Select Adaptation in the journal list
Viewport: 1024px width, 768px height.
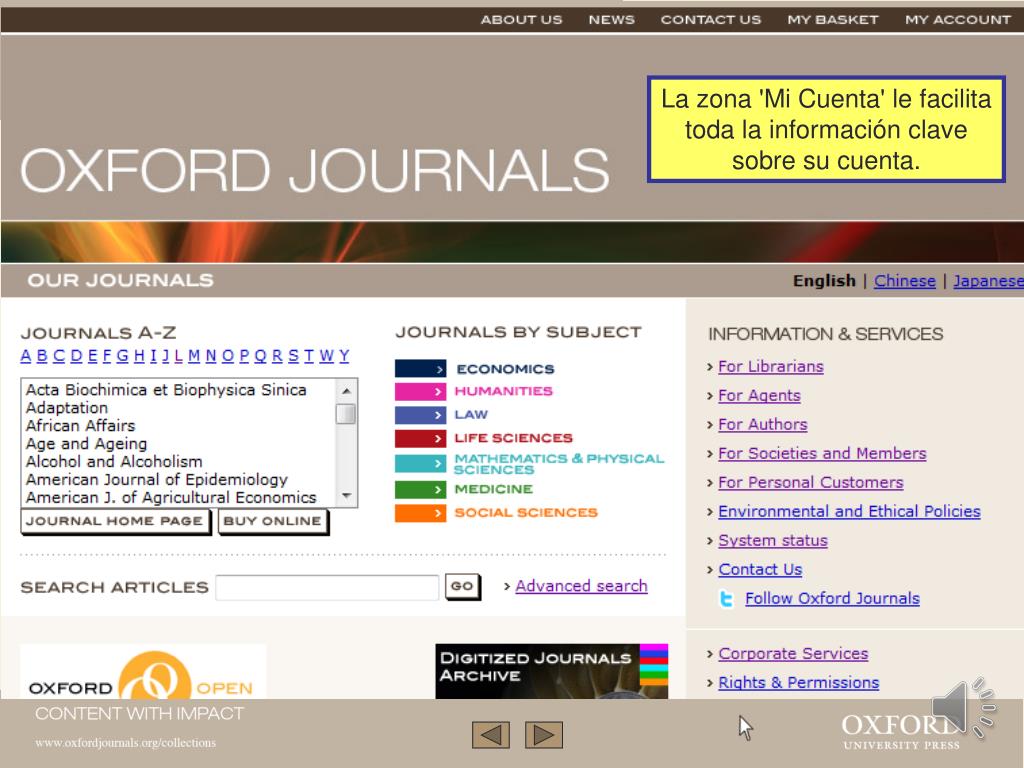67,408
